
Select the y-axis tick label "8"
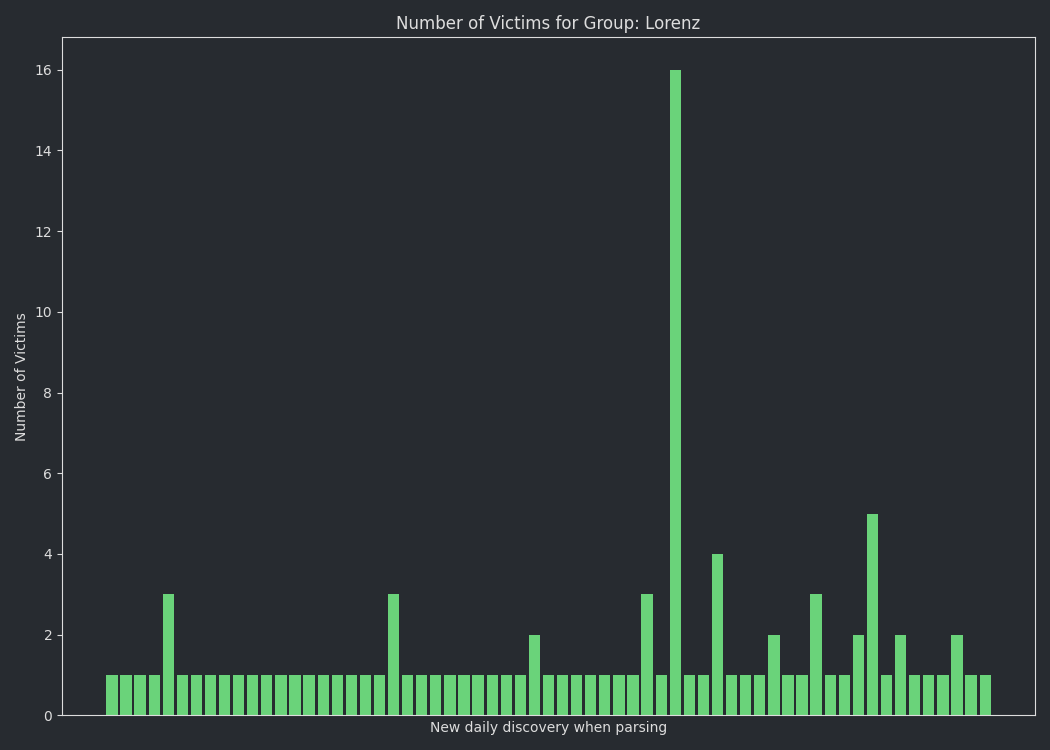click(48, 393)
